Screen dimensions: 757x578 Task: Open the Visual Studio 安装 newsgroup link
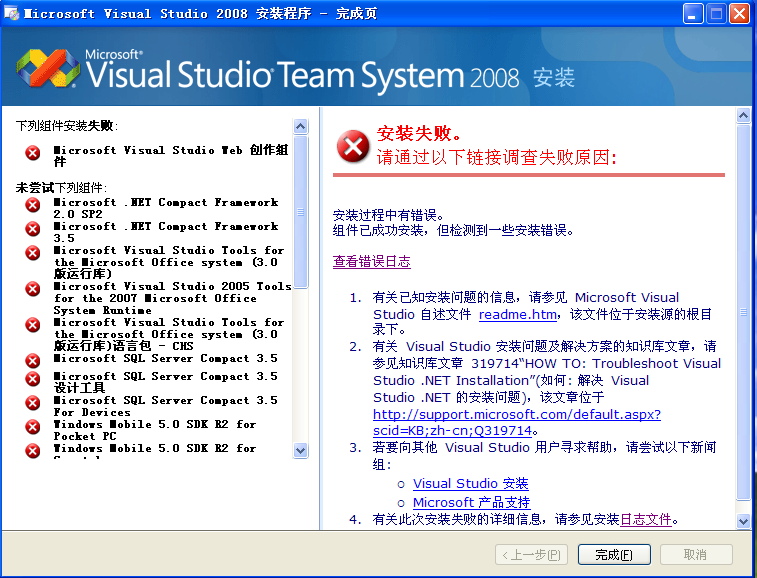[470, 483]
